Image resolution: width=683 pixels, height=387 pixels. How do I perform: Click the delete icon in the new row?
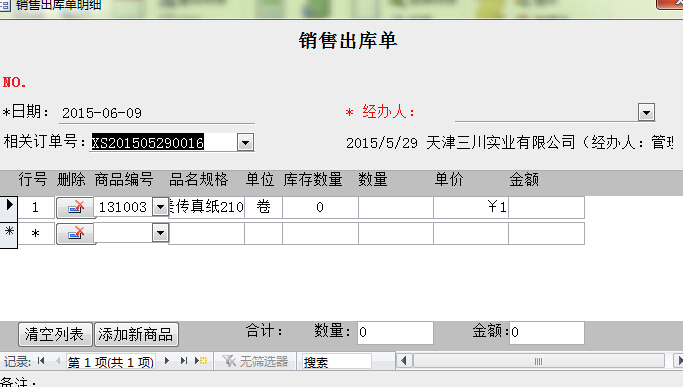point(76,234)
